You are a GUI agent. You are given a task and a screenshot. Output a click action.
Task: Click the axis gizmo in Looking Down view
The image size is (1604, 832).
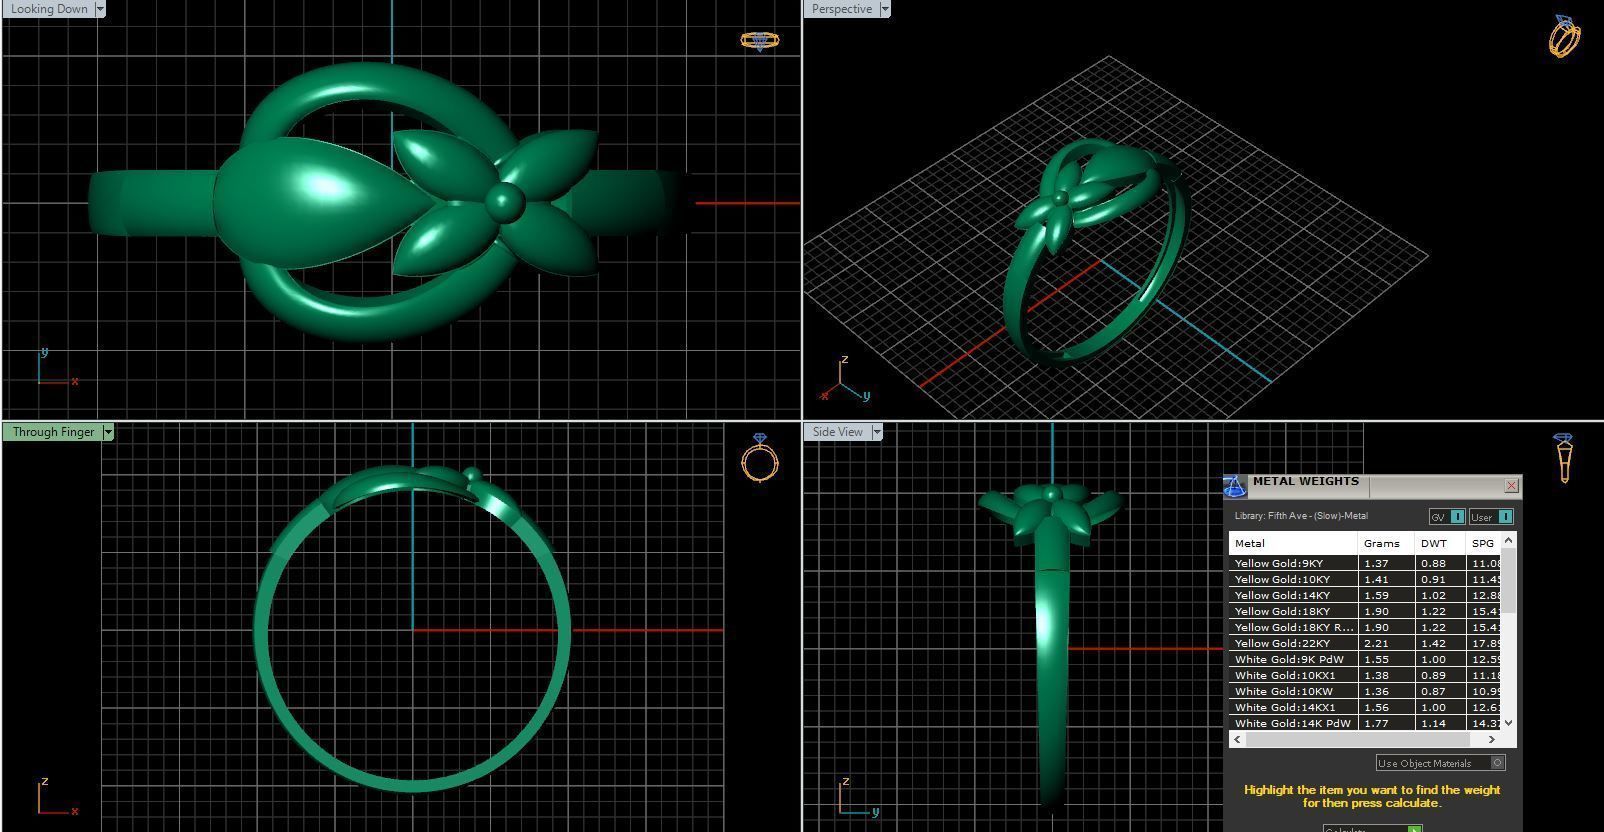(x=57, y=368)
